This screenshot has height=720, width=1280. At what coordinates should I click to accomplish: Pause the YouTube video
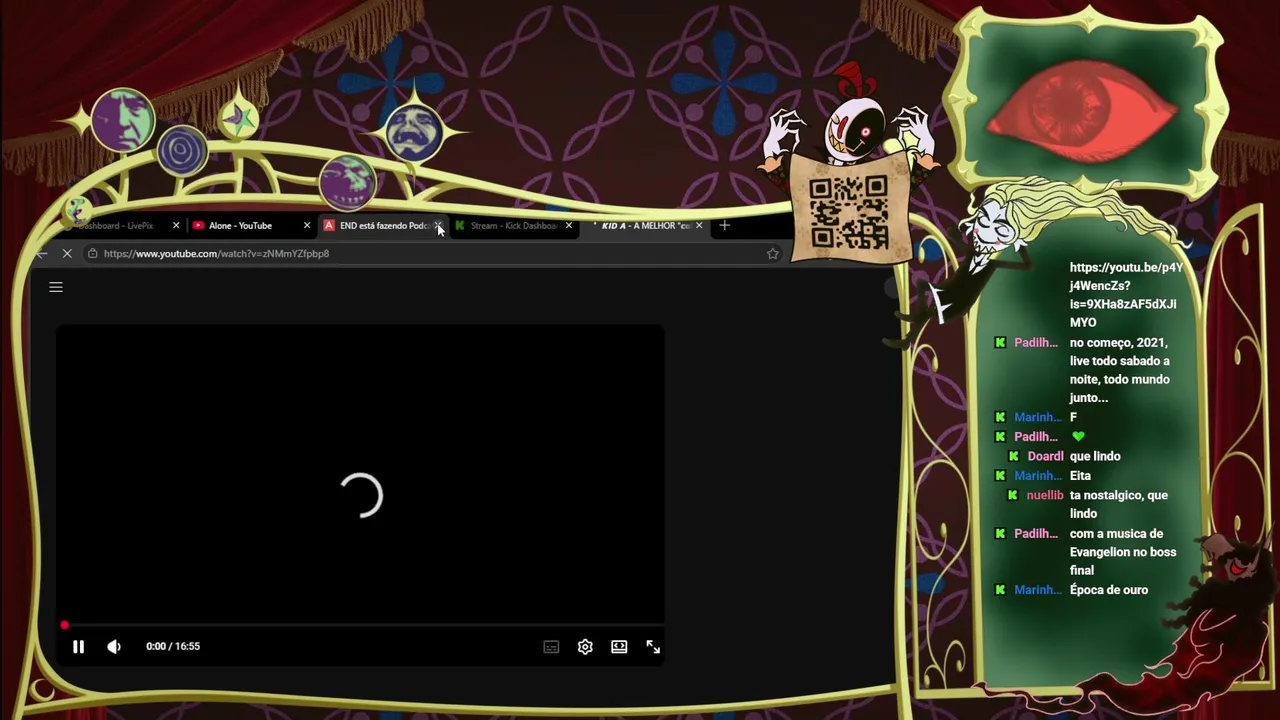pyautogui.click(x=78, y=647)
